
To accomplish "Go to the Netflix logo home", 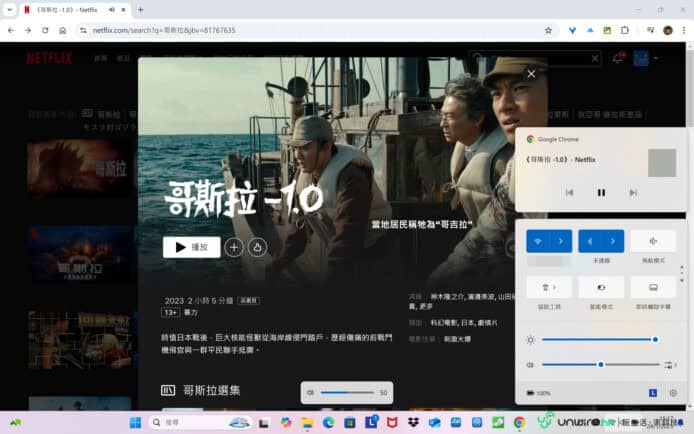I will coord(49,58).
